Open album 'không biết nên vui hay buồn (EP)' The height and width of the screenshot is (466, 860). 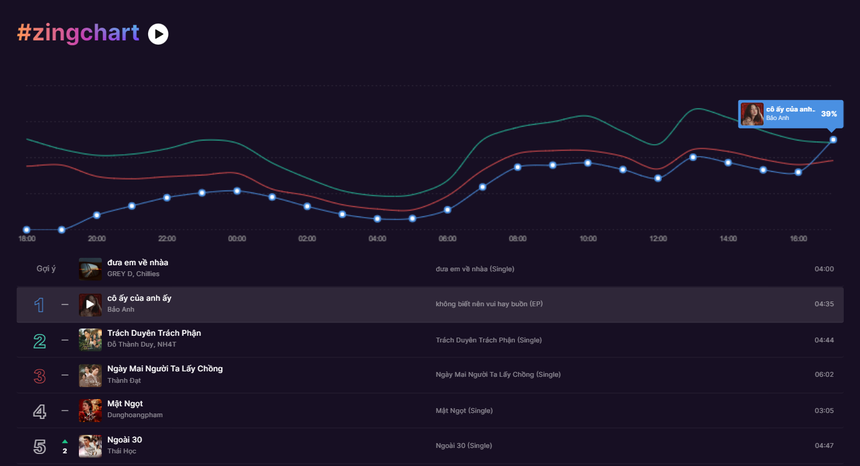click(489, 304)
